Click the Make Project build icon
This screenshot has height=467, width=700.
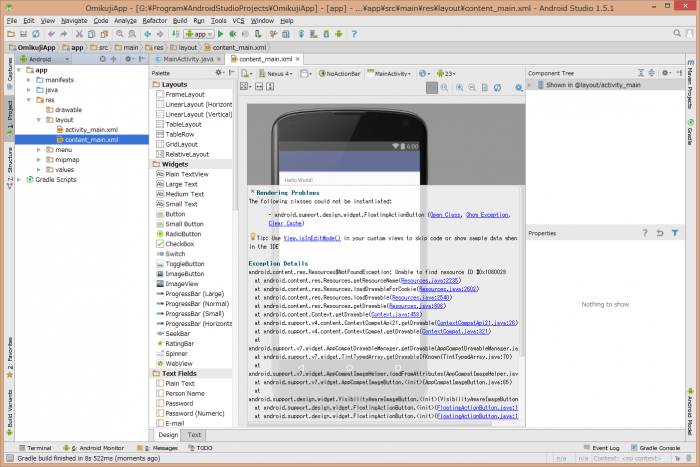click(x=176, y=34)
